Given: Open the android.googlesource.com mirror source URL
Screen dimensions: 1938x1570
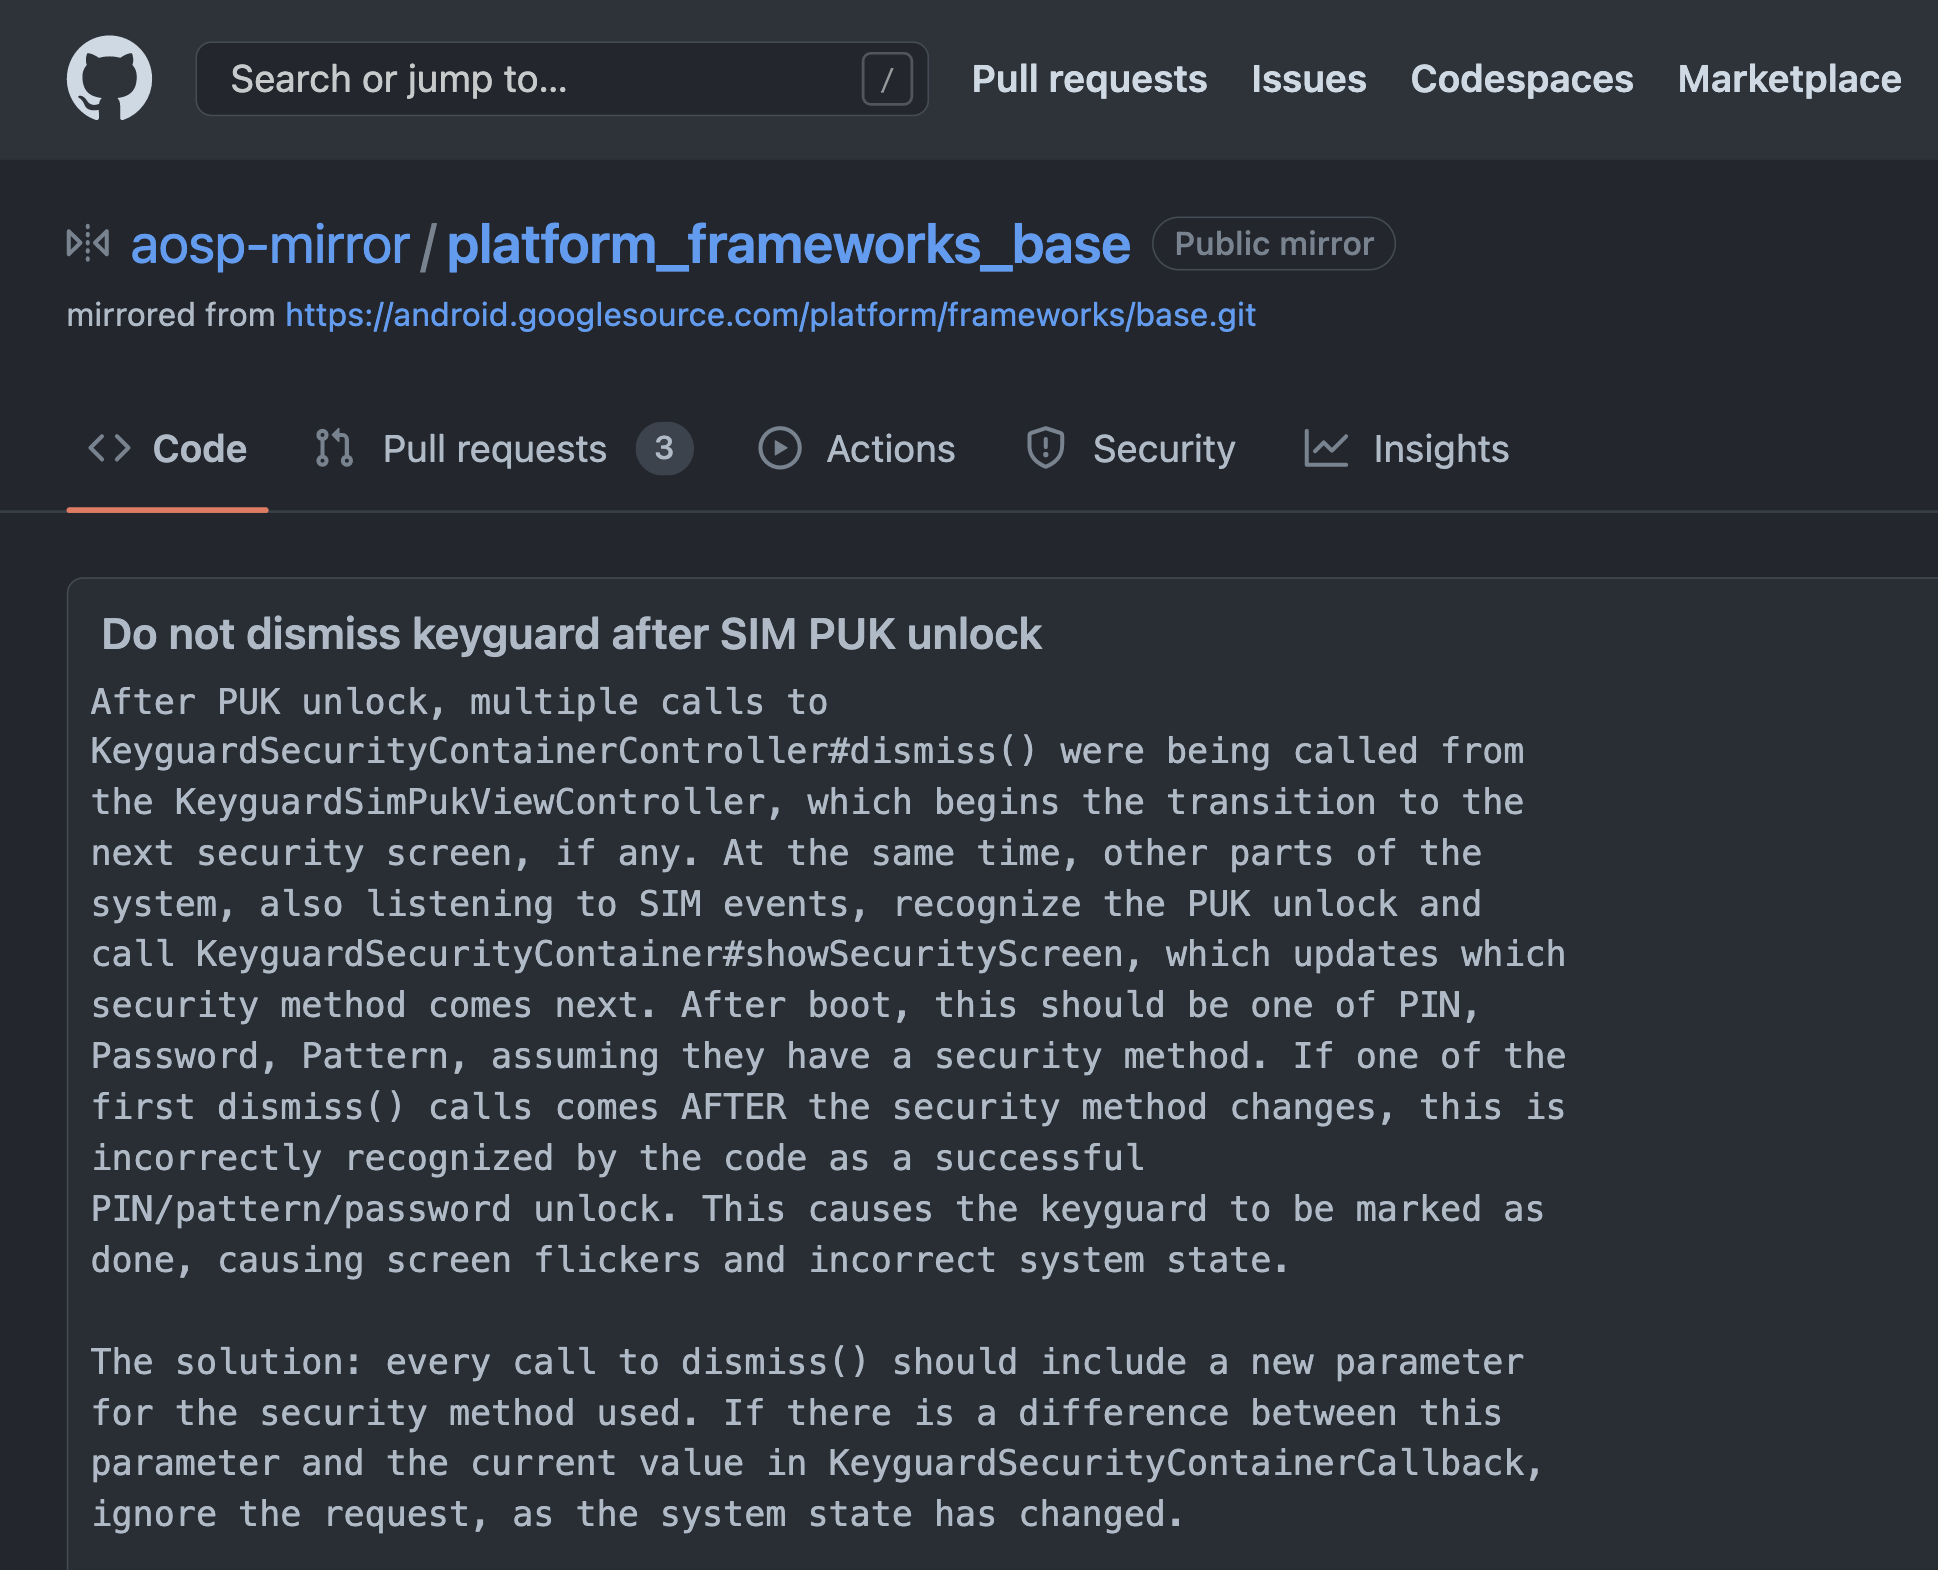Looking at the screenshot, I should (x=770, y=315).
